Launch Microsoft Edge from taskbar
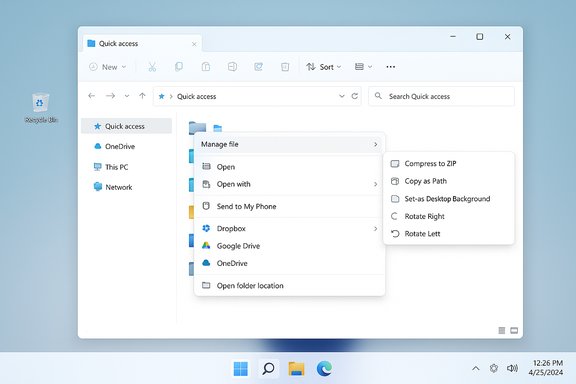The width and height of the screenshot is (576, 384). tap(324, 369)
